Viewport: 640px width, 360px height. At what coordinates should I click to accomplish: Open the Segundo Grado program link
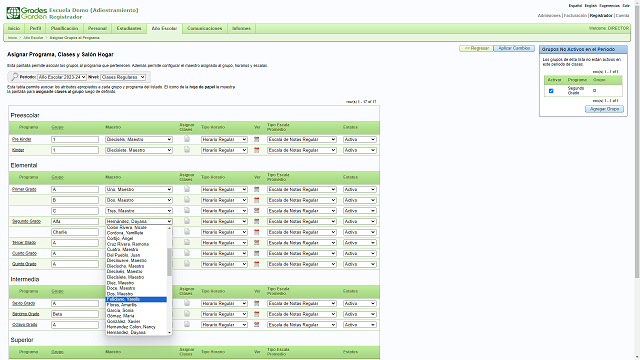tap(26, 221)
